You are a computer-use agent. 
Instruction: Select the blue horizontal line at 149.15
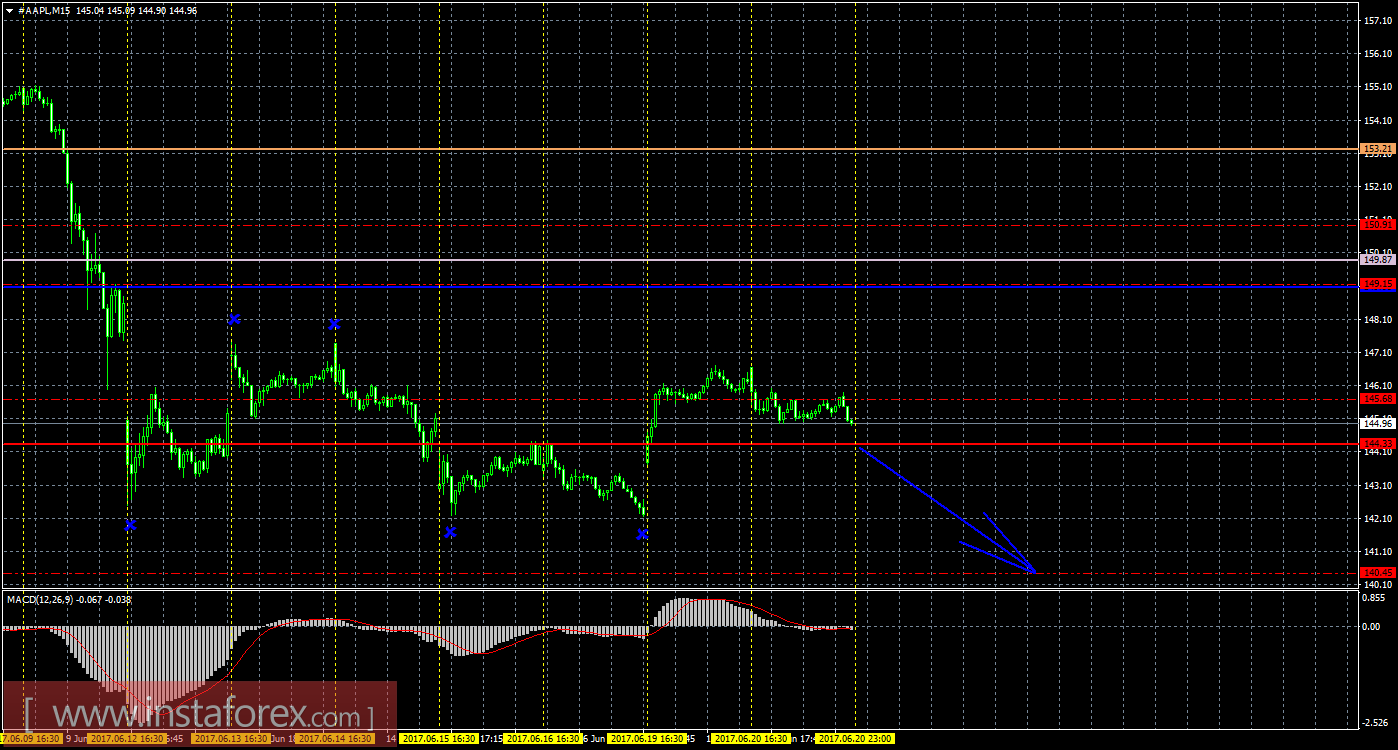[x=680, y=285]
